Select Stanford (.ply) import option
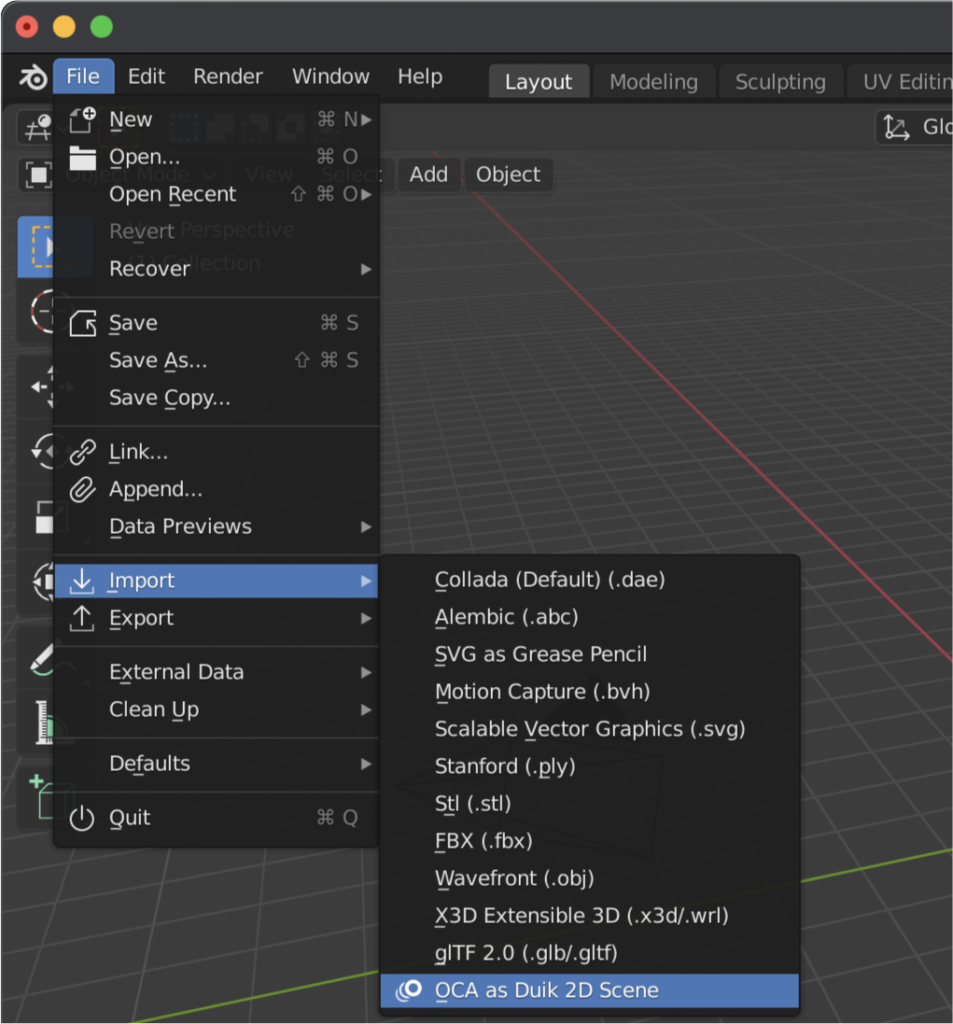This screenshot has height=1024, width=953. coord(590,766)
